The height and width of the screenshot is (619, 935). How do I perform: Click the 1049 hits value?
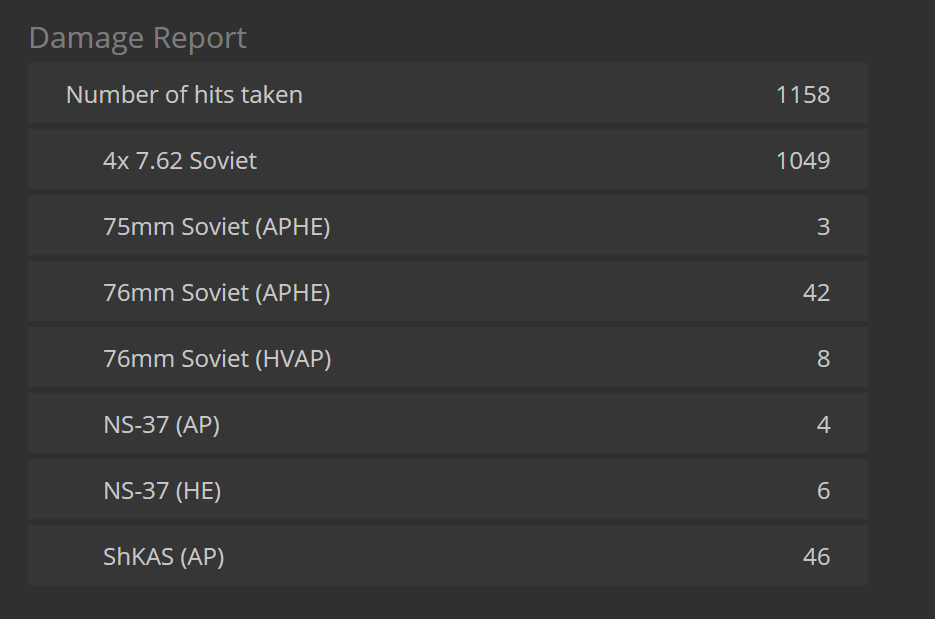(802, 161)
